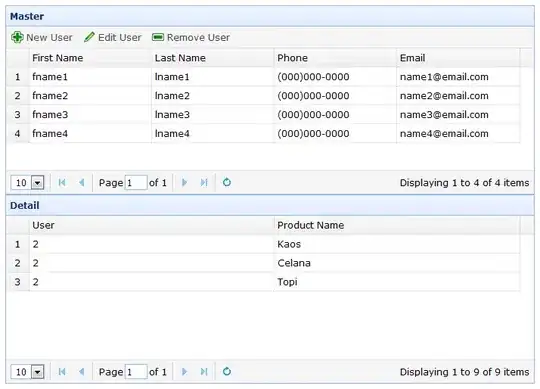This screenshot has width=540, height=389.
Task: Click the green New User plus icon
Action: 17,37
